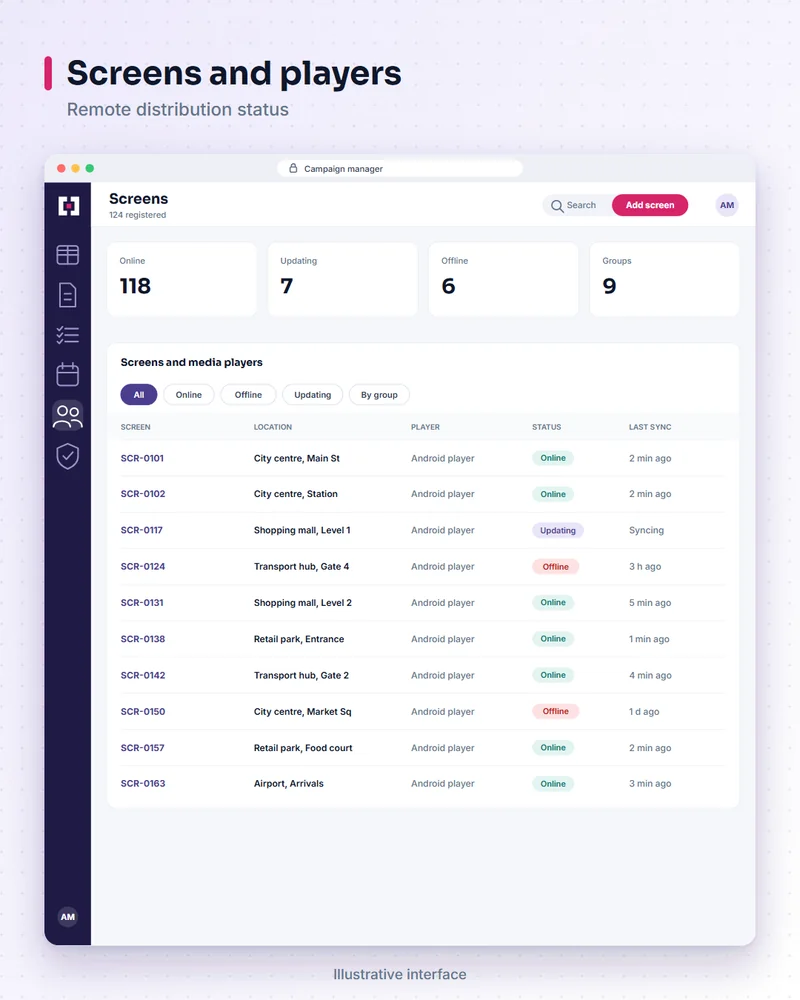Open screen SCR-0163
This screenshot has height=1000, width=800.
tap(143, 783)
